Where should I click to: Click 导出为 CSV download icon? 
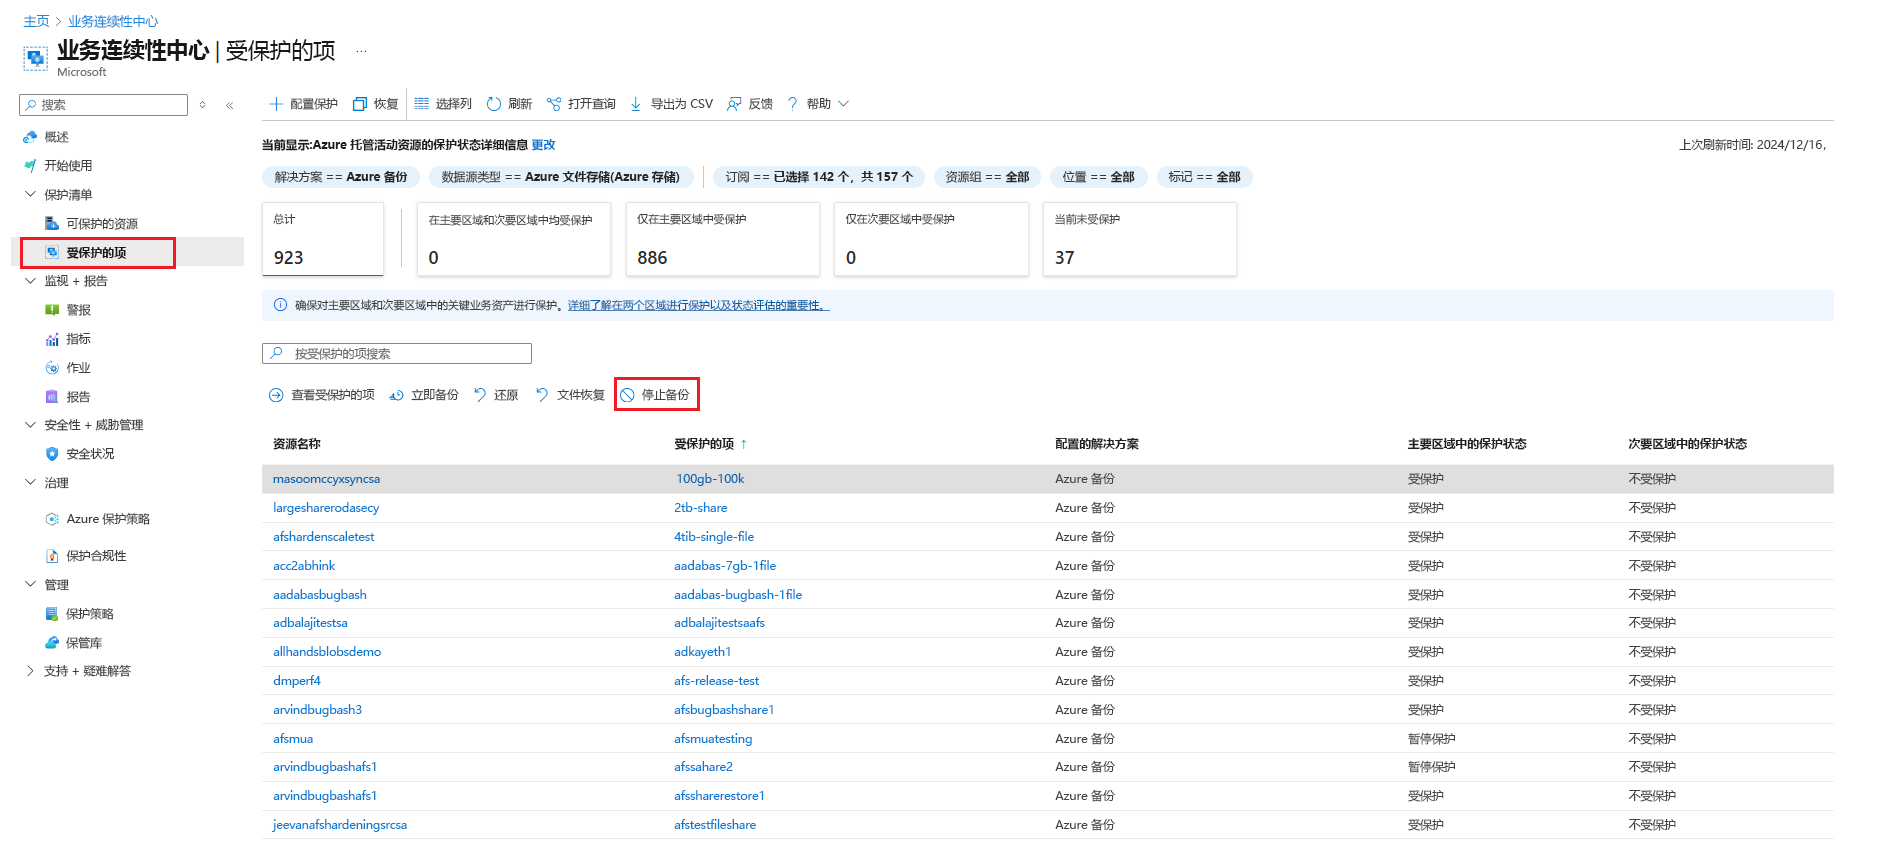[x=636, y=104]
